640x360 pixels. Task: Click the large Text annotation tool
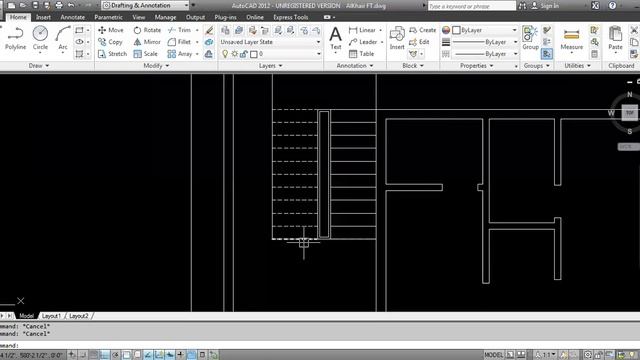pyautogui.click(x=336, y=38)
